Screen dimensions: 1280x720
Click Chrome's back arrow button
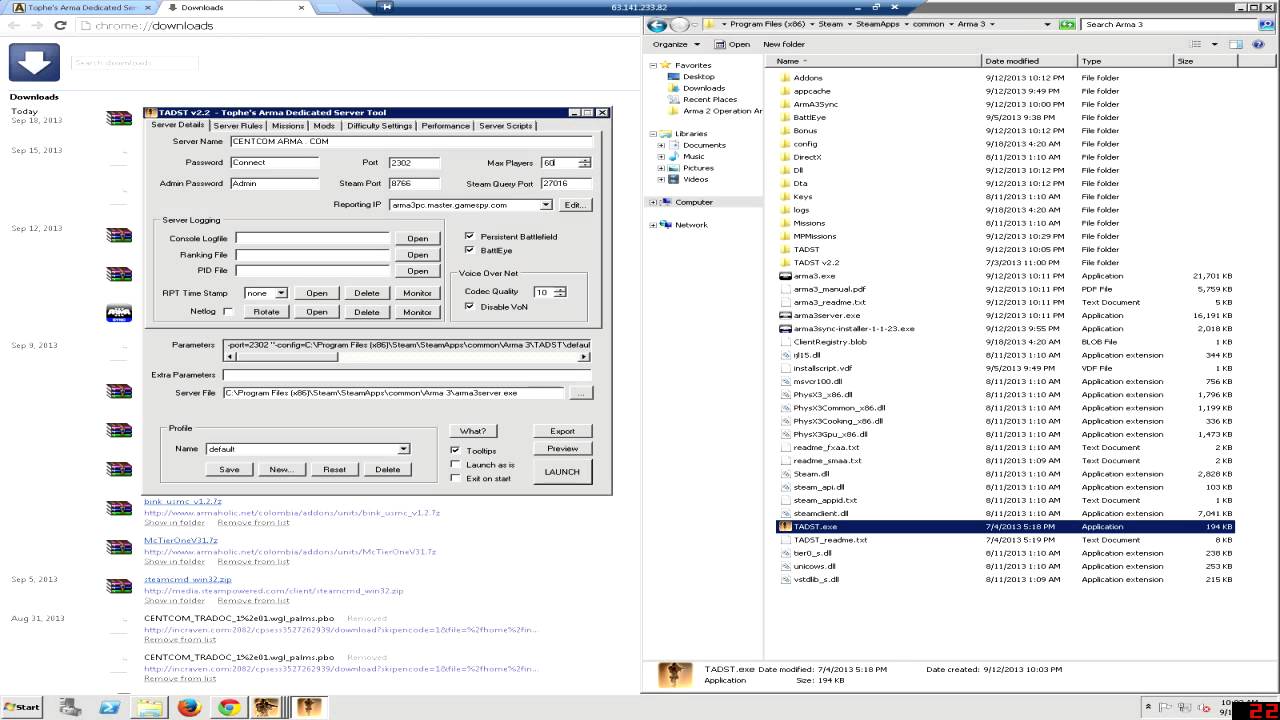pos(15,25)
